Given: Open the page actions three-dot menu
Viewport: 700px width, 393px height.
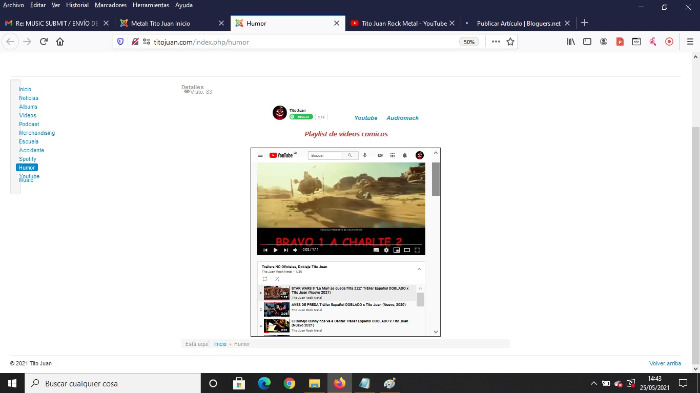Looking at the screenshot, I should tap(496, 42).
